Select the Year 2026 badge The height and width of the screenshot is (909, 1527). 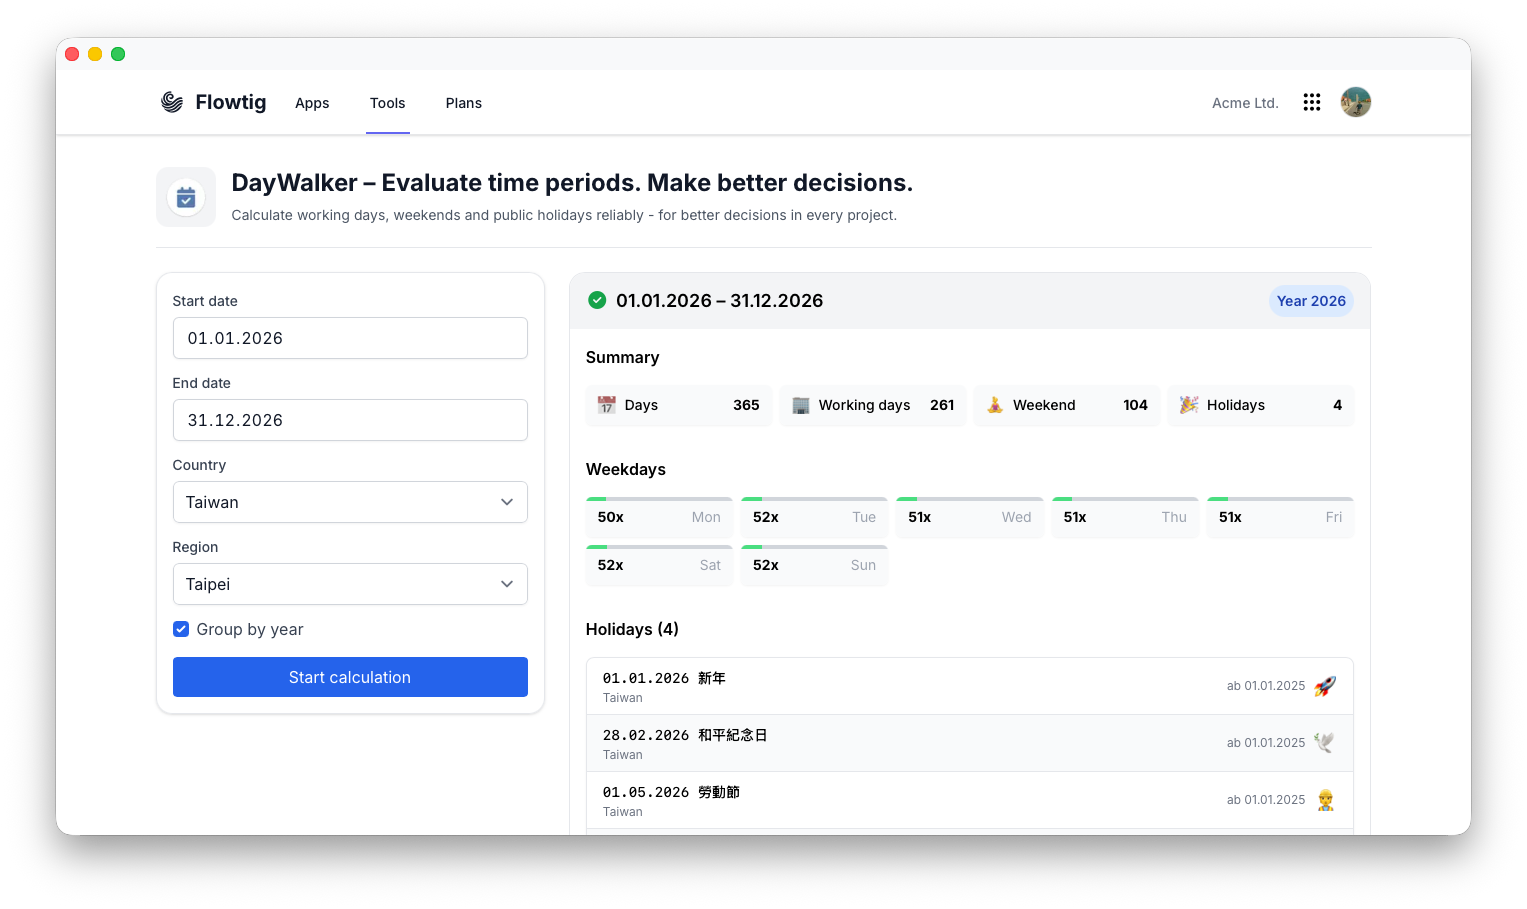(1311, 301)
